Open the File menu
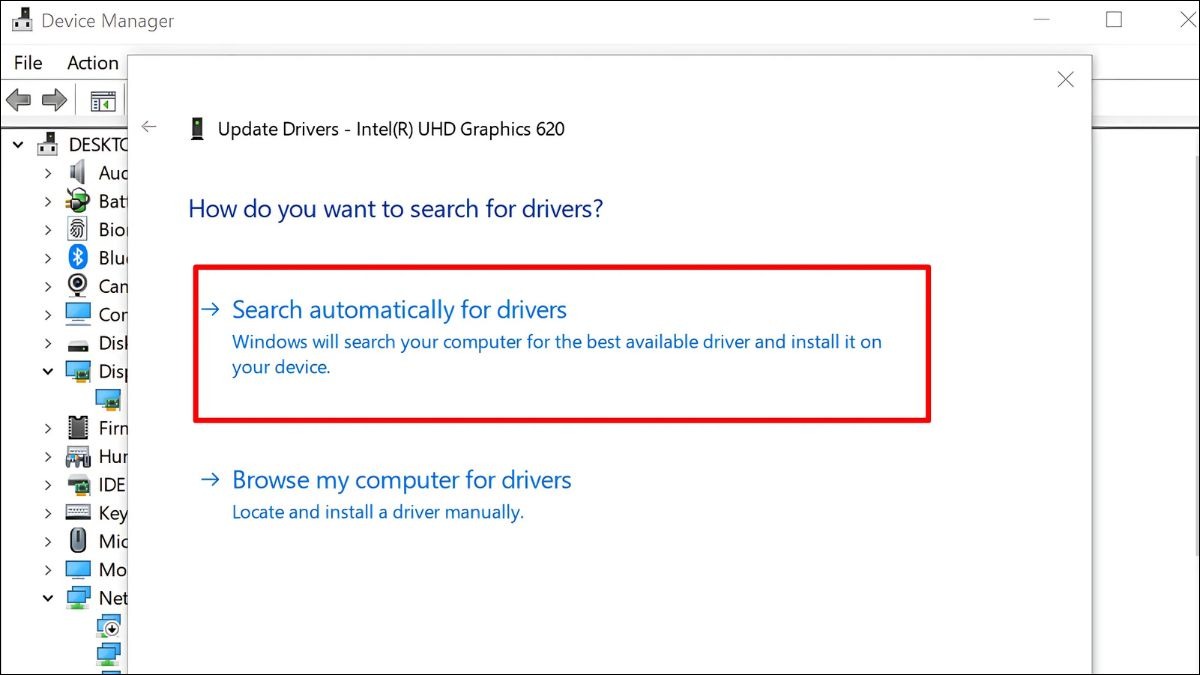The height and width of the screenshot is (675, 1200). coord(28,63)
